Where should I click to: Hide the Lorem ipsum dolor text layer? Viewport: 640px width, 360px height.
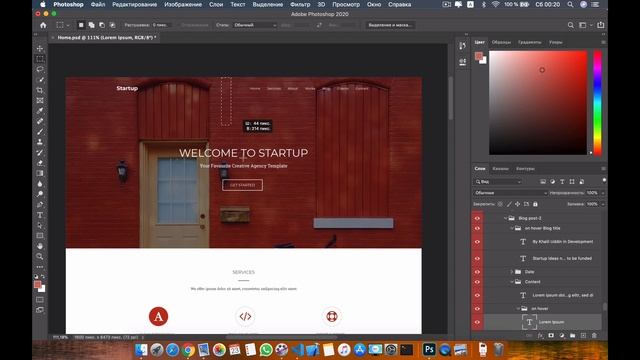coord(477,295)
